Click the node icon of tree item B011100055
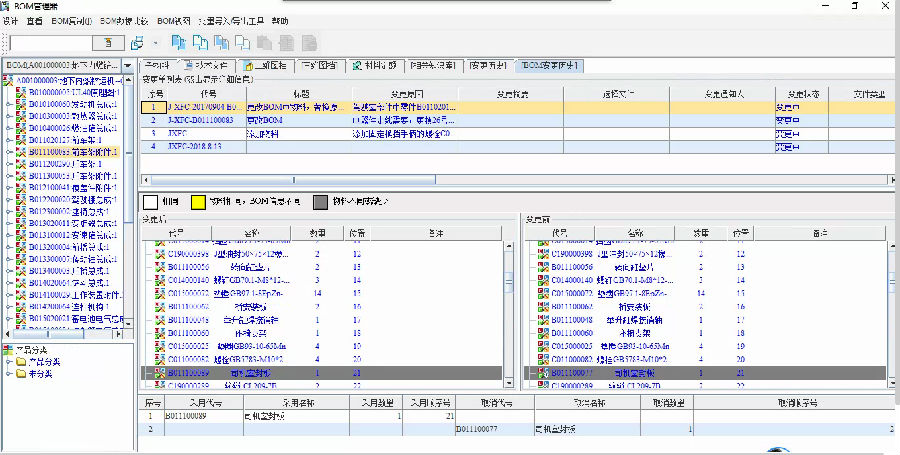 tap(20, 152)
